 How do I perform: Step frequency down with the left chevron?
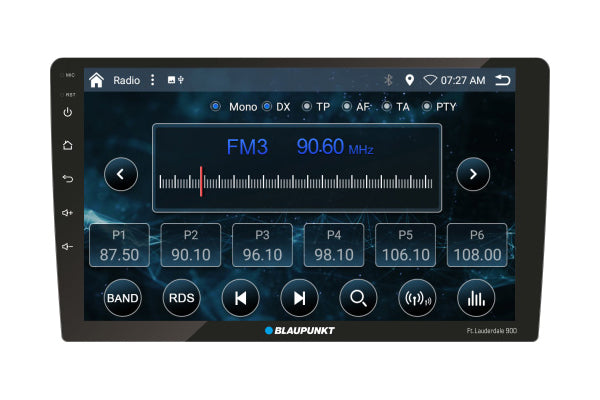click(x=121, y=175)
